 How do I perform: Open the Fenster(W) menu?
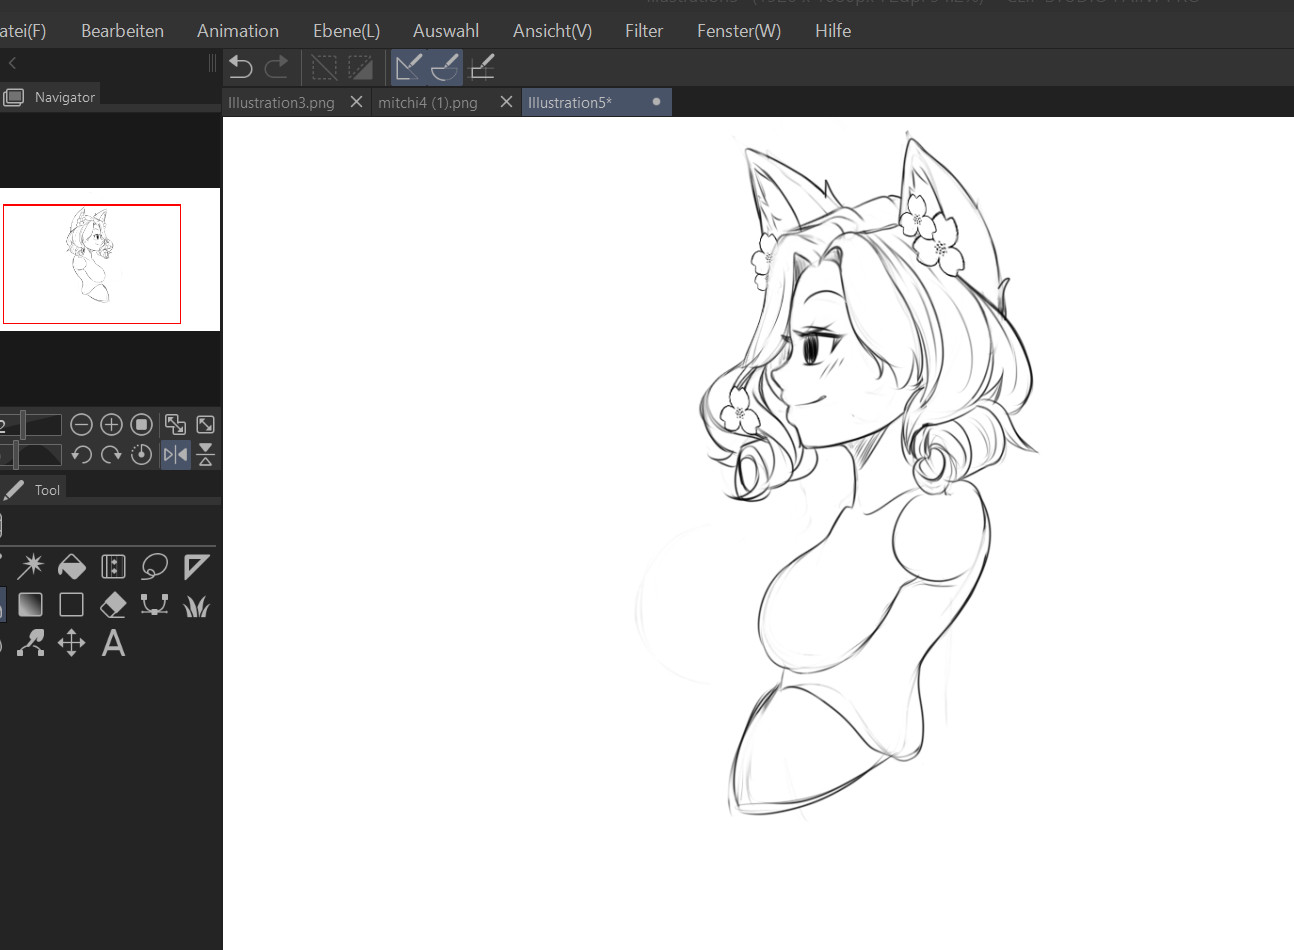(x=739, y=31)
